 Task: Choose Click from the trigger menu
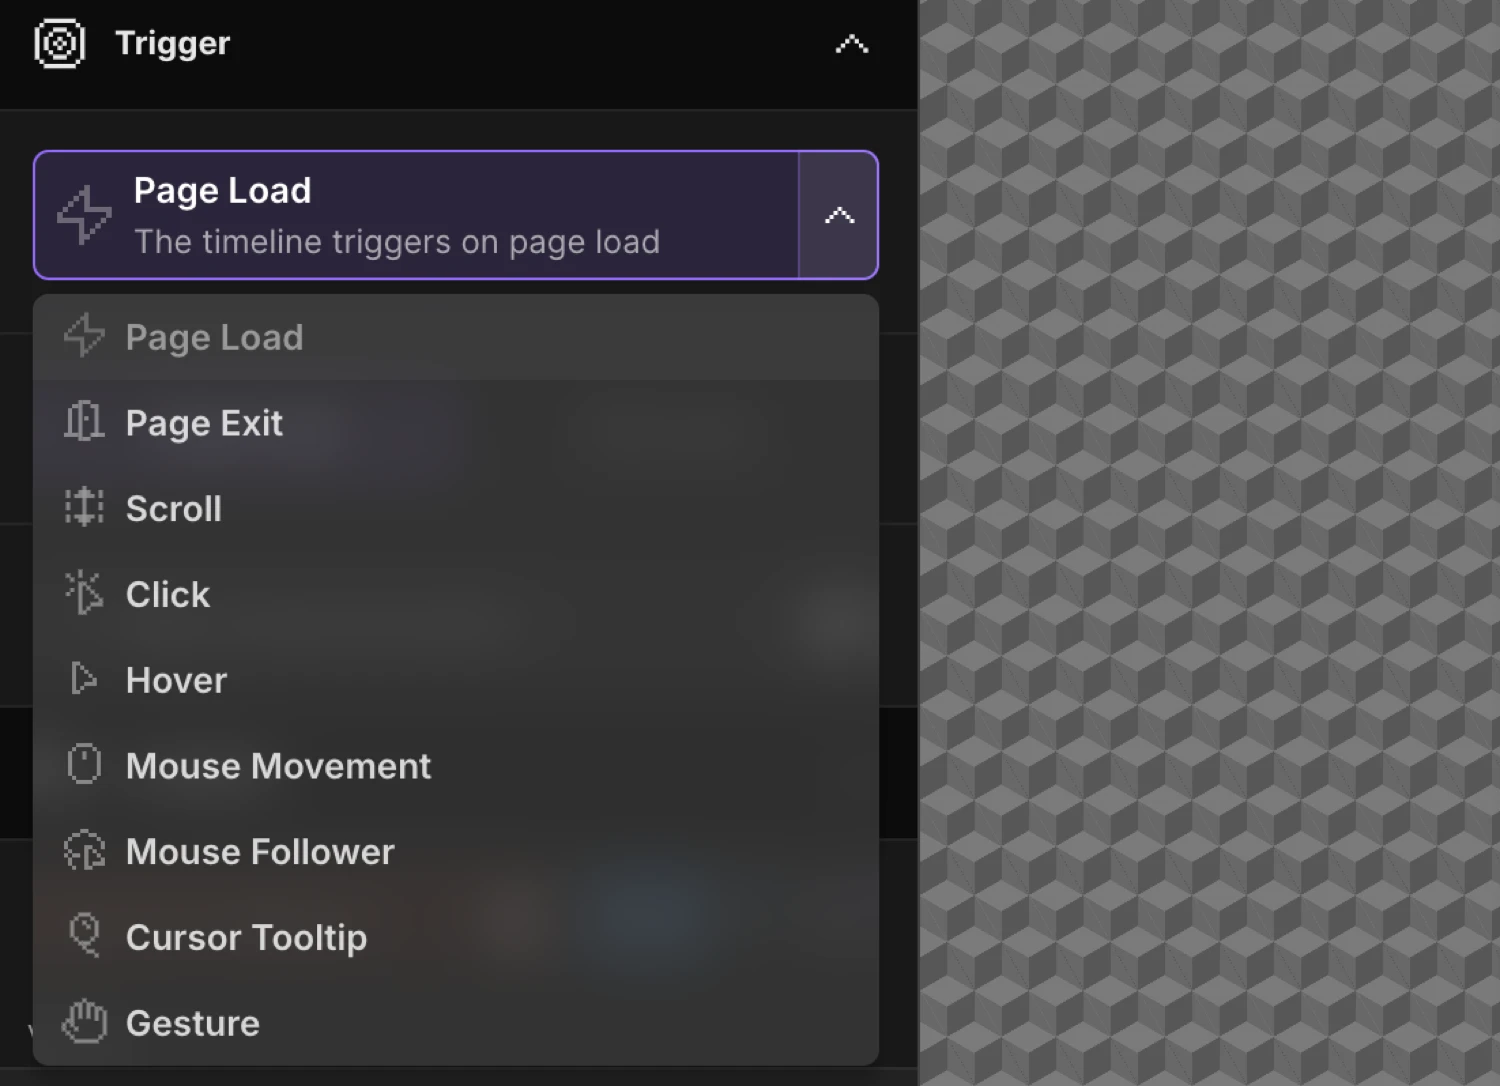coord(167,593)
